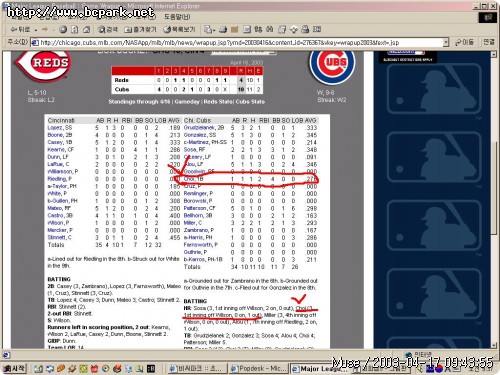Open player link b-Karros, PH-1B
Image resolution: width=500 pixels, height=375 pixels.
[x=203, y=260]
